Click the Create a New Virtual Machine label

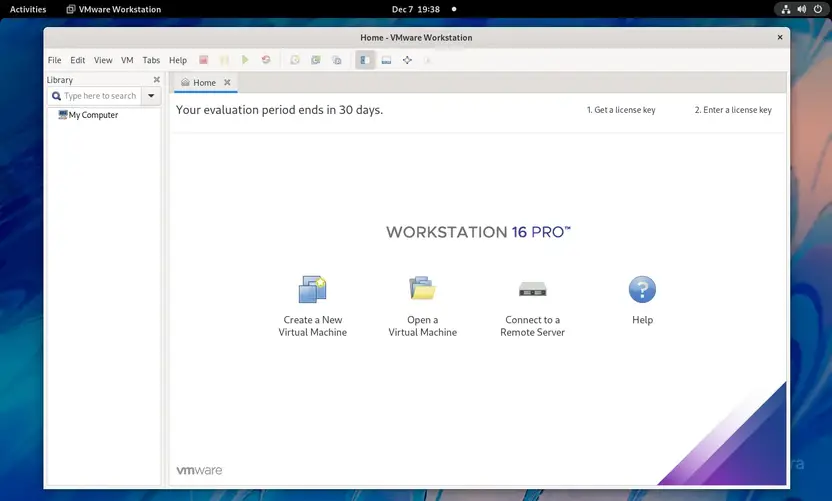313,326
